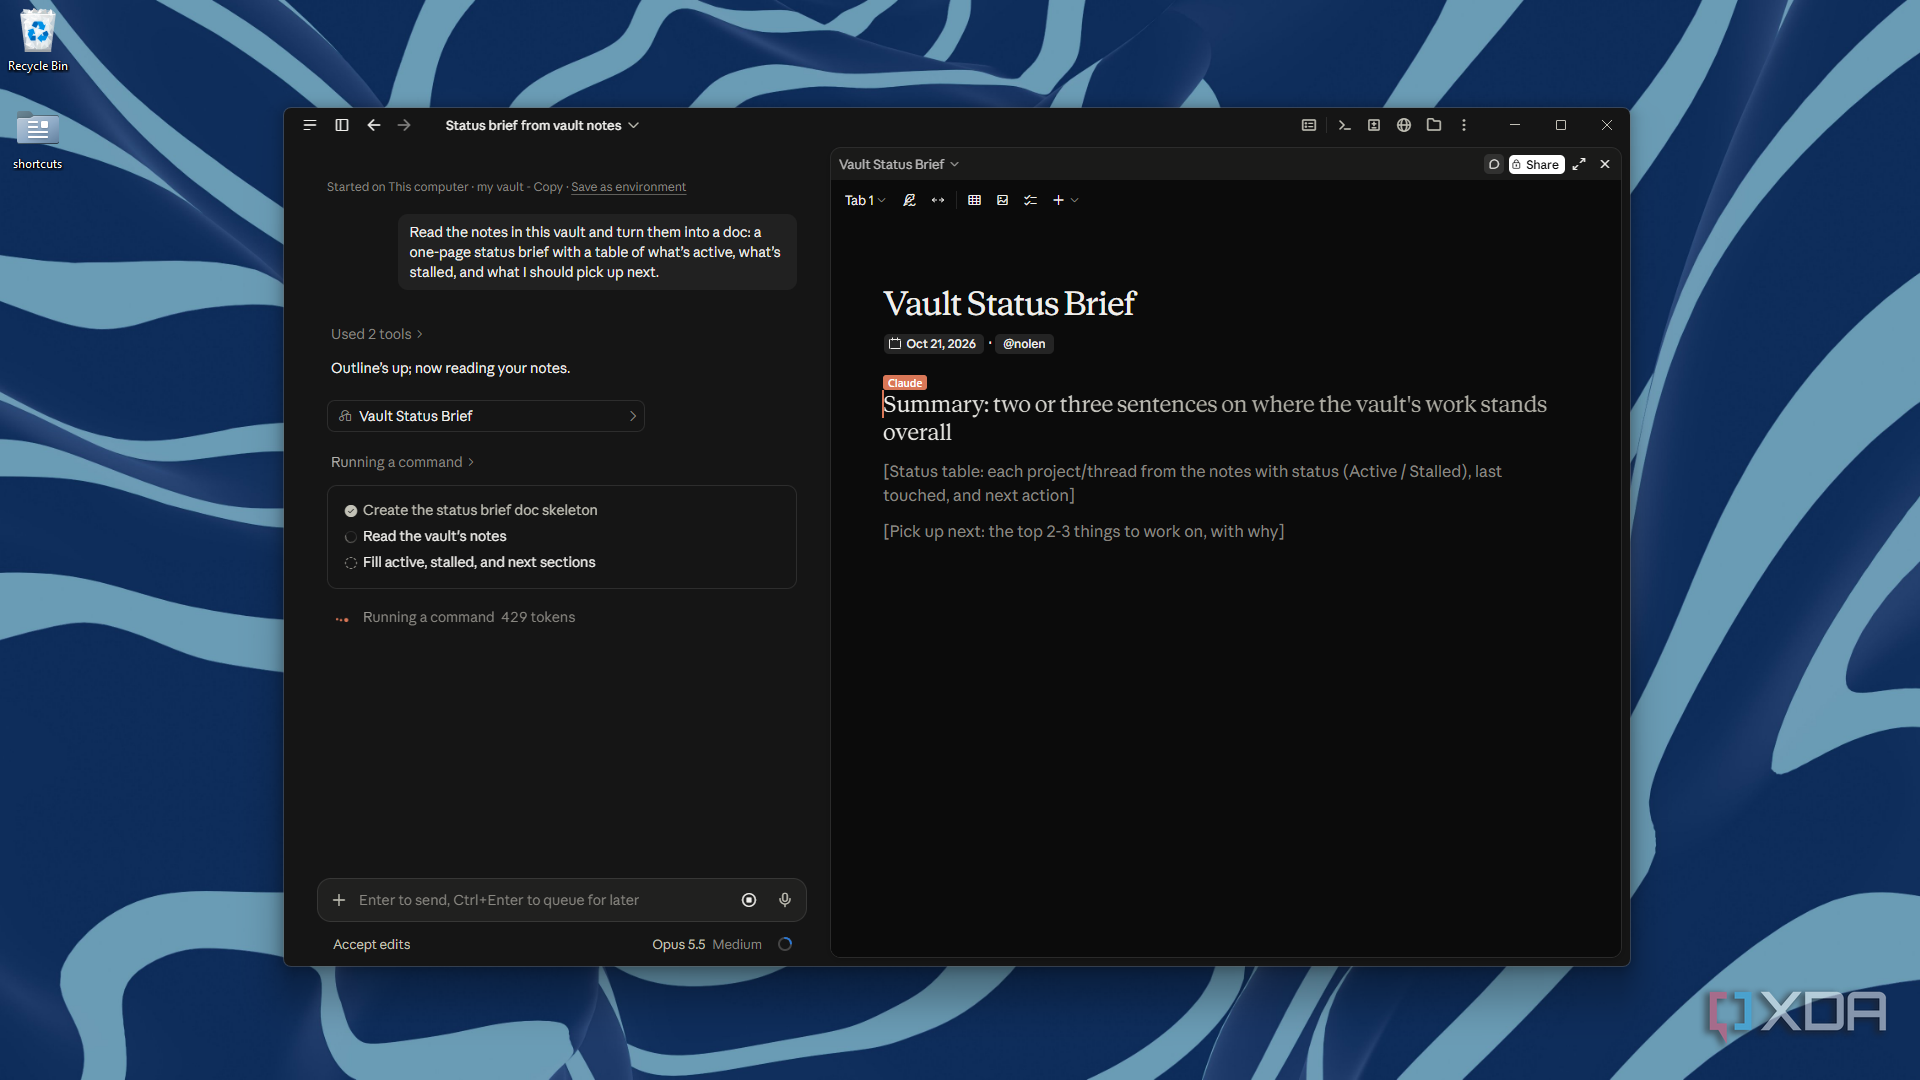
Task: Expand the Used 2 tools section
Action: pos(377,334)
